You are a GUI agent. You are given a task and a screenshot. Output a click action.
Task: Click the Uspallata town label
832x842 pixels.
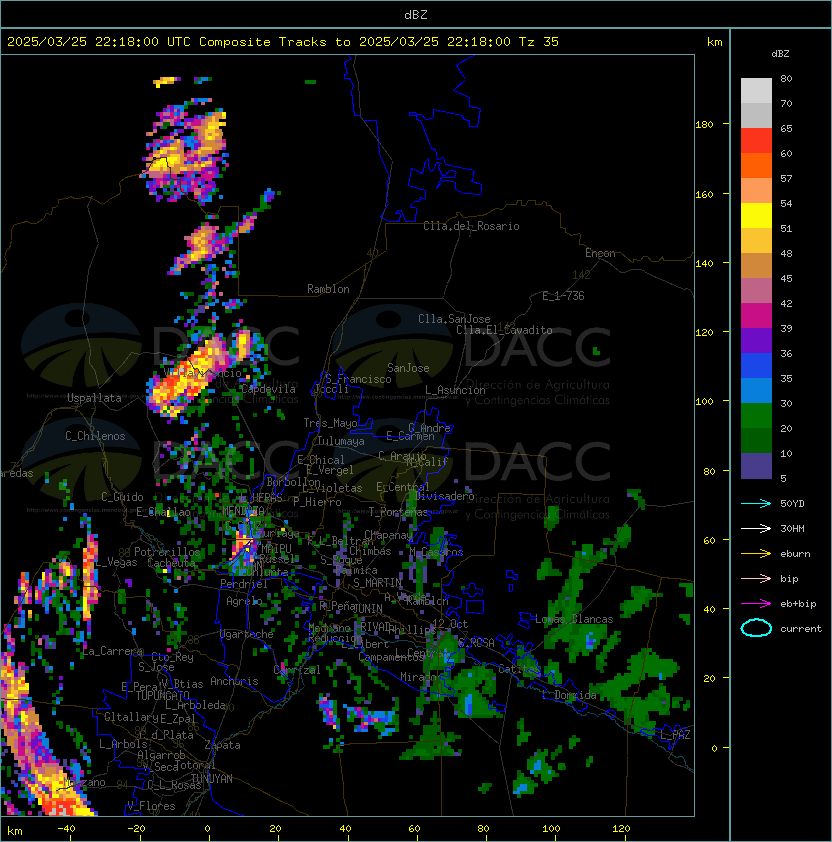click(x=94, y=398)
